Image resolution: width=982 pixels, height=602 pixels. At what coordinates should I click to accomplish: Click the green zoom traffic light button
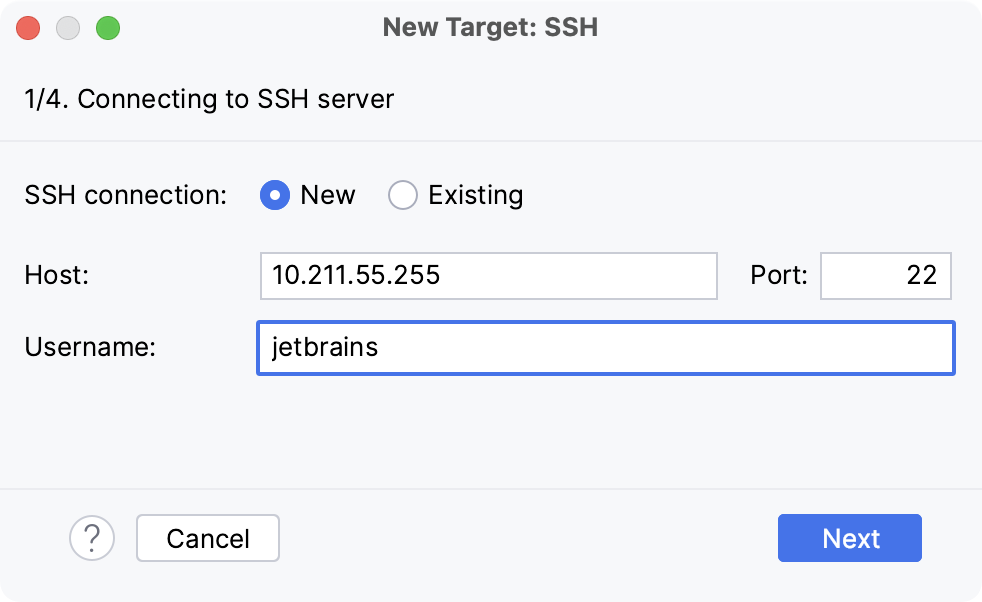[106, 27]
